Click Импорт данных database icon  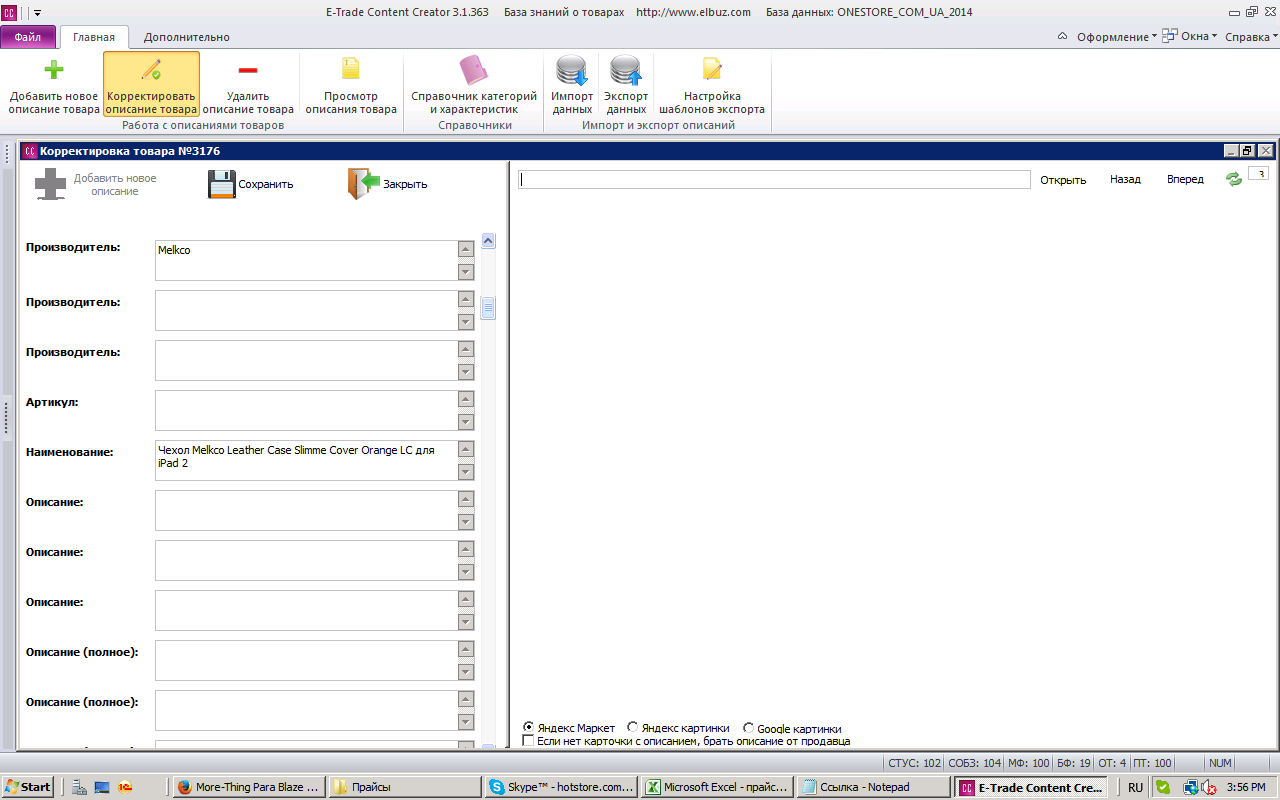click(572, 70)
